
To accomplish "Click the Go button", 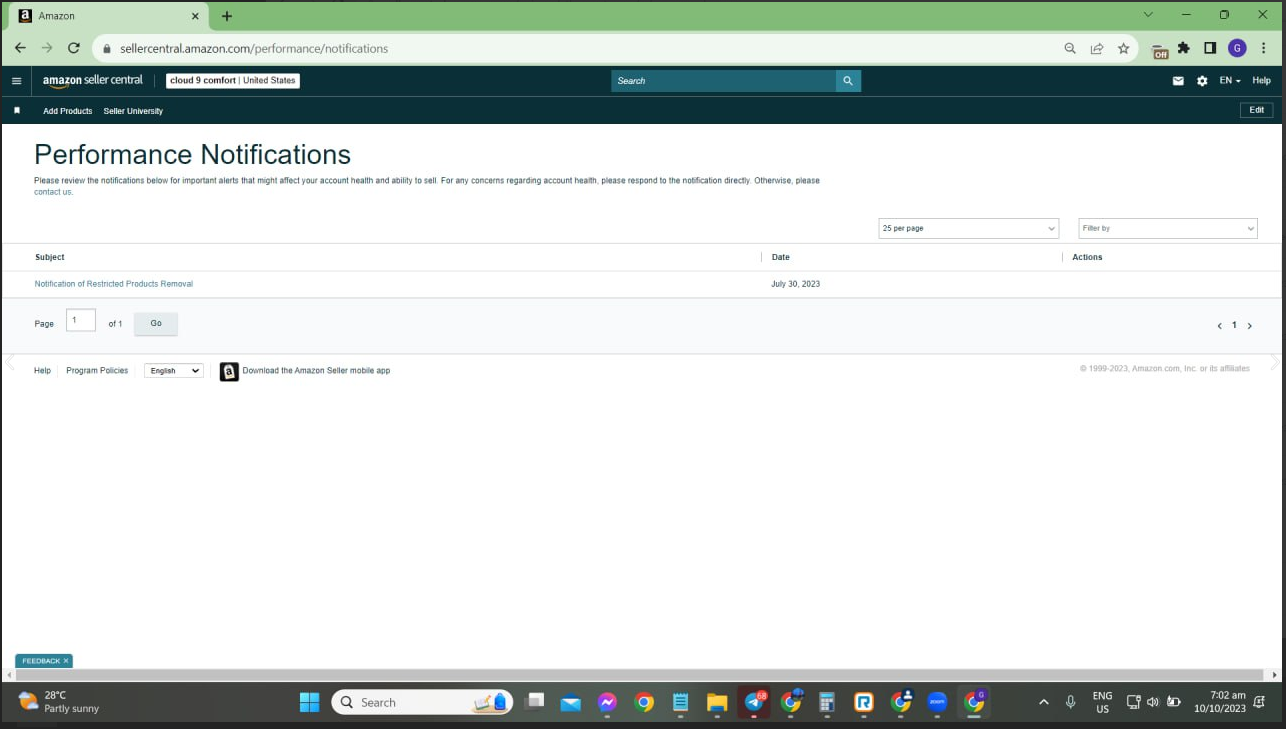I will click(x=156, y=324).
